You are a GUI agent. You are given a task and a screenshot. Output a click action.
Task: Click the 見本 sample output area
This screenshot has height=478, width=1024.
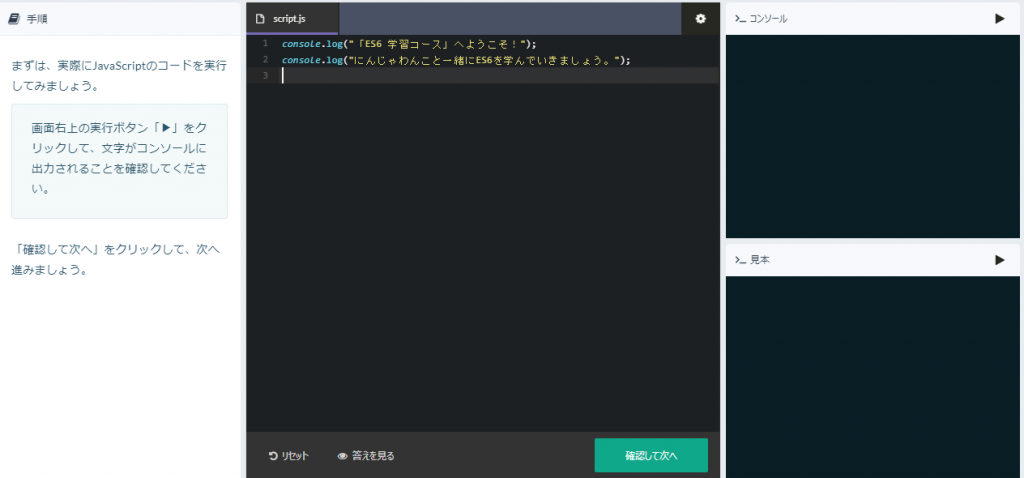tap(872, 377)
